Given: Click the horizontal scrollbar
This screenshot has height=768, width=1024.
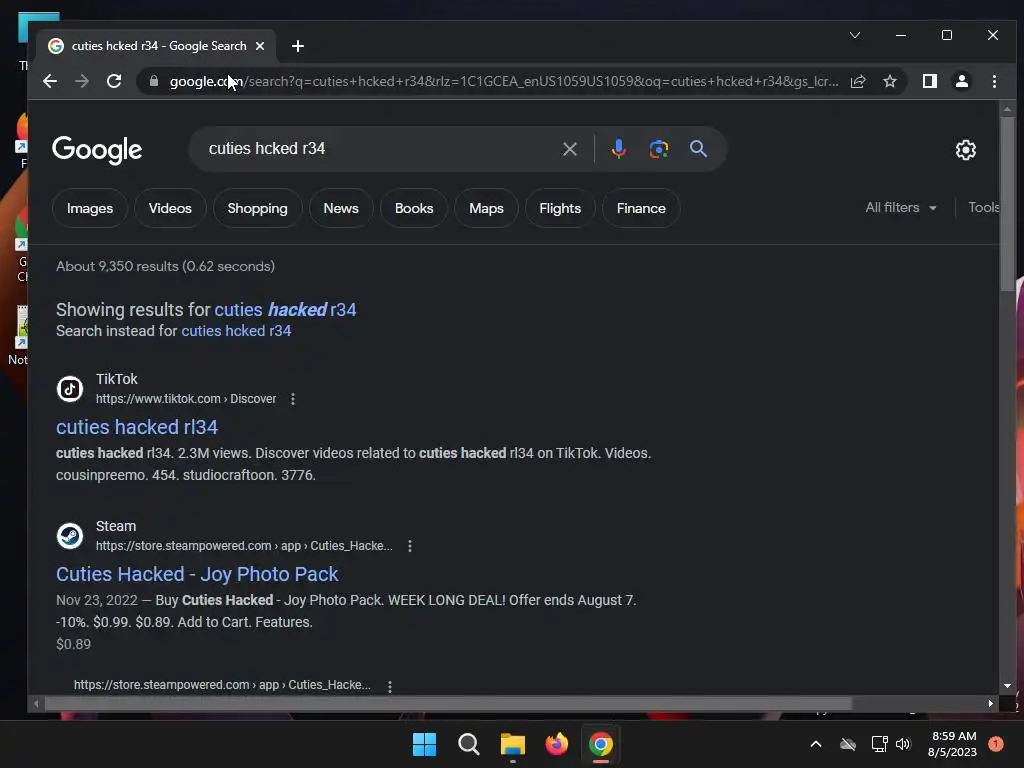Looking at the screenshot, I should (x=447, y=703).
